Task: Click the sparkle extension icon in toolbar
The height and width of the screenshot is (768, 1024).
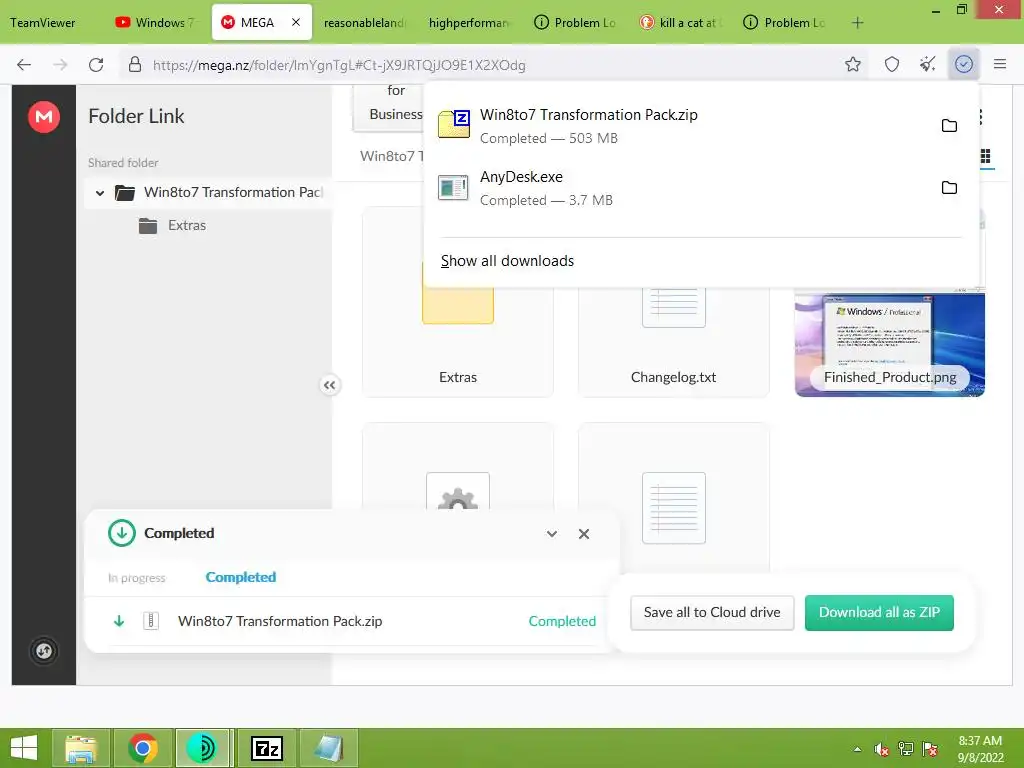Action: click(x=927, y=64)
